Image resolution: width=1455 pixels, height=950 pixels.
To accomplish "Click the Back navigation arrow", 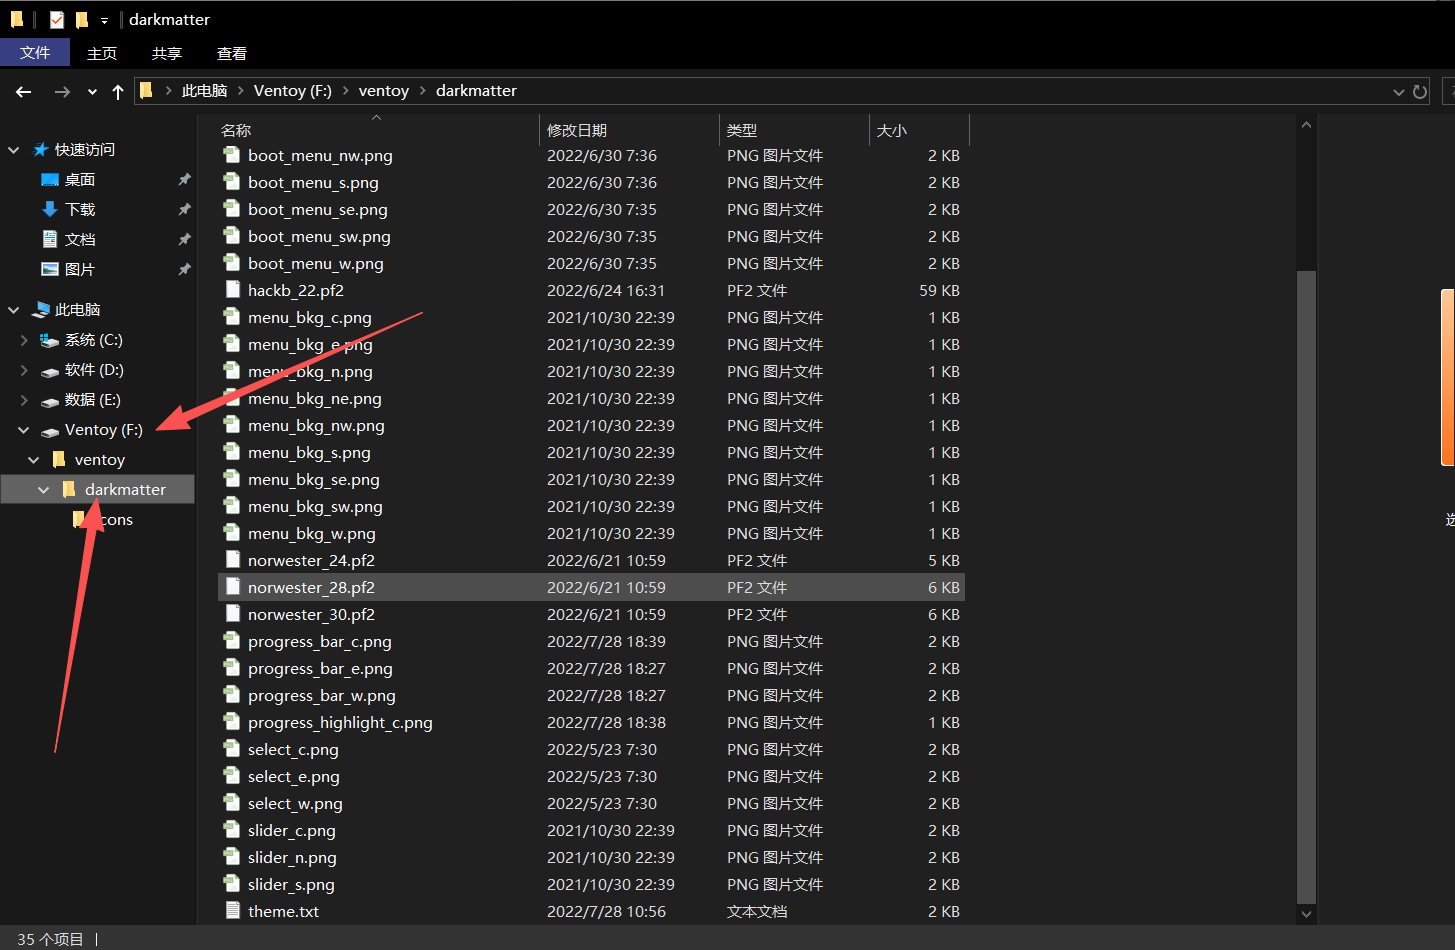I will (24, 92).
